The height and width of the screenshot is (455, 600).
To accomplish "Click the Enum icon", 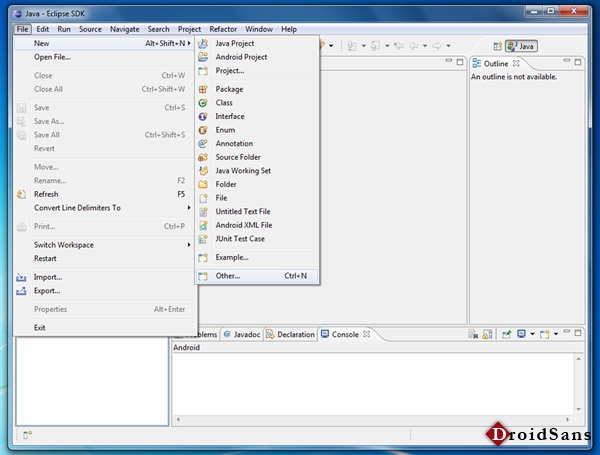I will (x=203, y=130).
